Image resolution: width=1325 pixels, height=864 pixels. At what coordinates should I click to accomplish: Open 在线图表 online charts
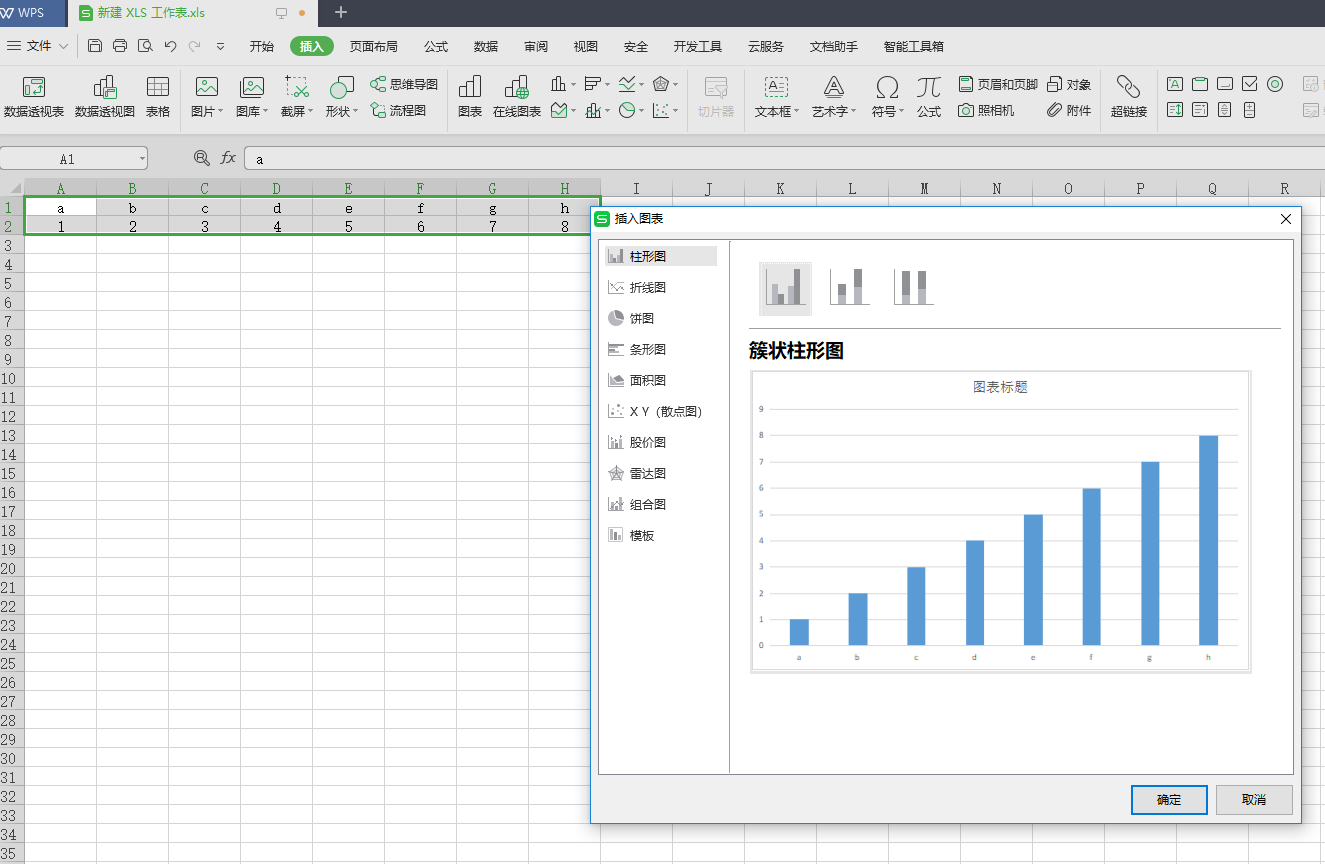coord(517,97)
